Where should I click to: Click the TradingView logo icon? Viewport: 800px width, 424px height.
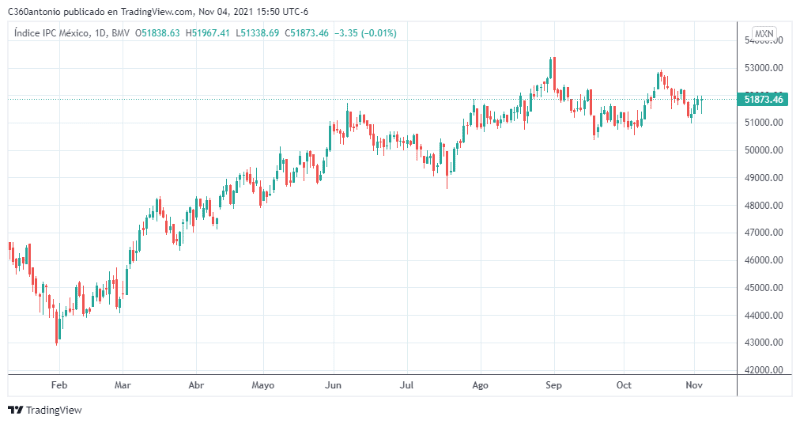coord(15,410)
